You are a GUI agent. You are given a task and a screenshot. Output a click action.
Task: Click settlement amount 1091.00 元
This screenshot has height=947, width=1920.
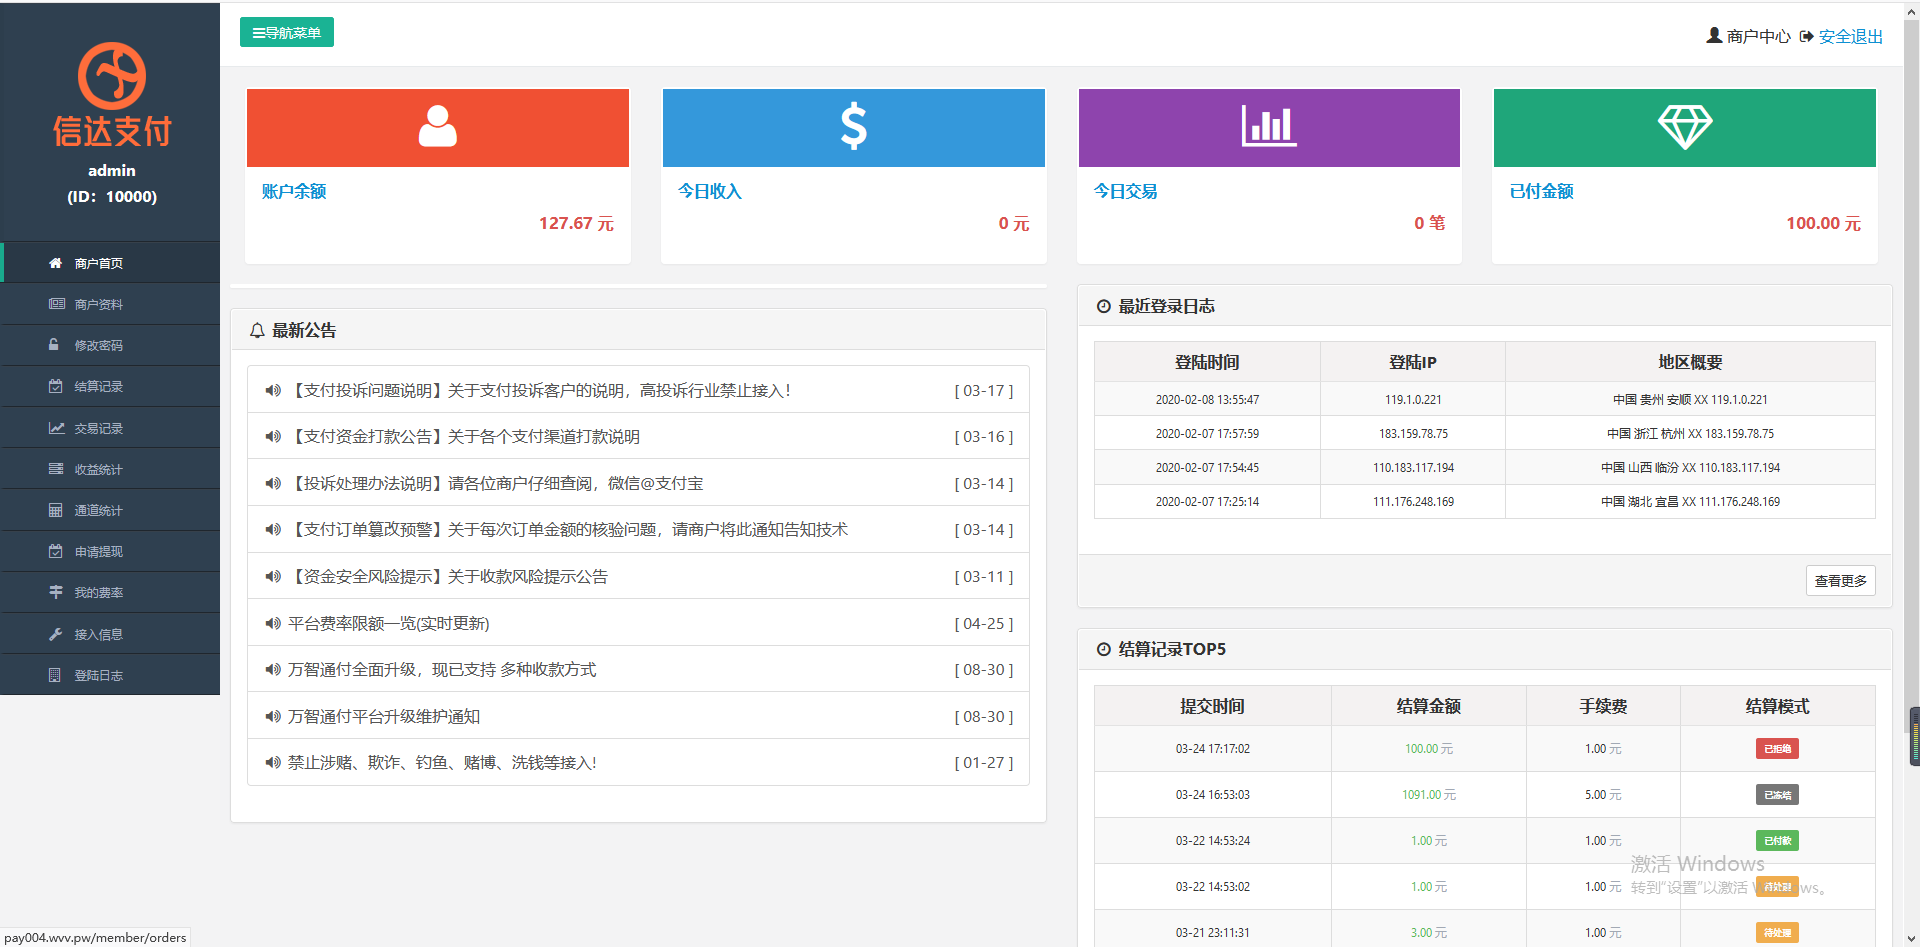(1428, 794)
